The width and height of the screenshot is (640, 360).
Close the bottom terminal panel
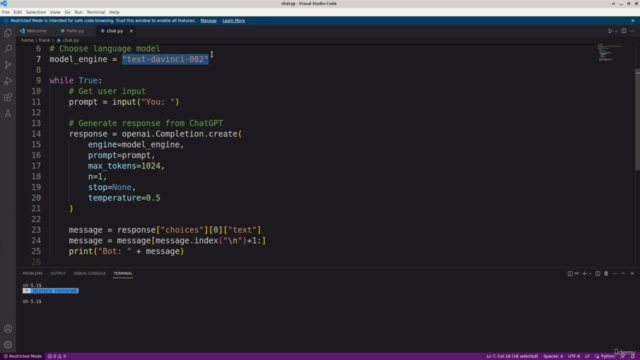click(632, 273)
